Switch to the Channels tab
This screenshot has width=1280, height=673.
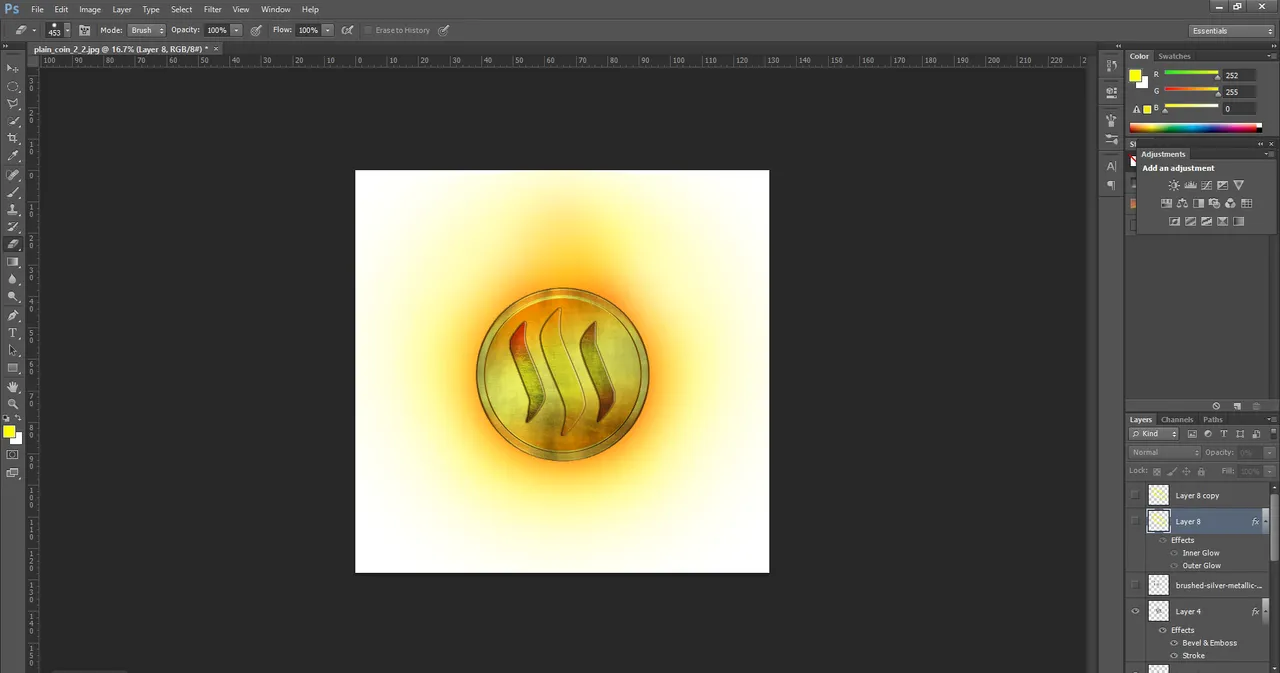coord(1177,419)
